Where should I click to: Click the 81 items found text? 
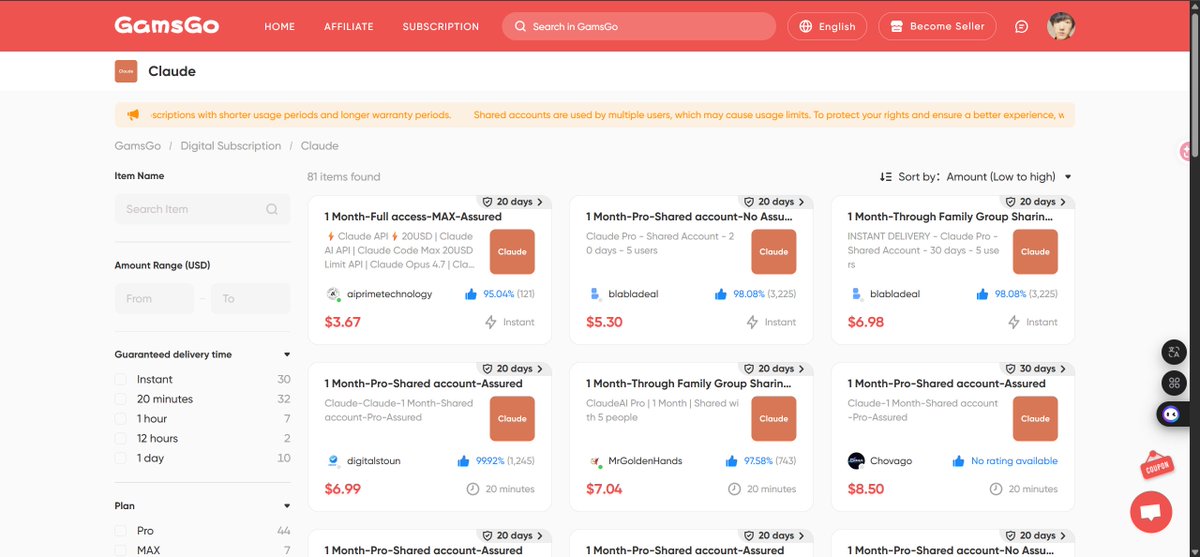point(344,177)
